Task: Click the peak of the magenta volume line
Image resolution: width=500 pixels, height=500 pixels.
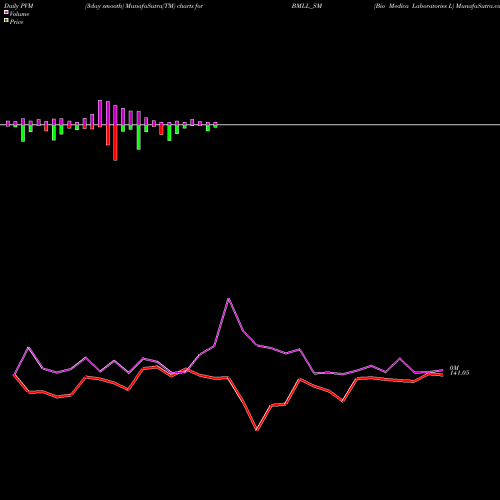Action: coord(229,299)
